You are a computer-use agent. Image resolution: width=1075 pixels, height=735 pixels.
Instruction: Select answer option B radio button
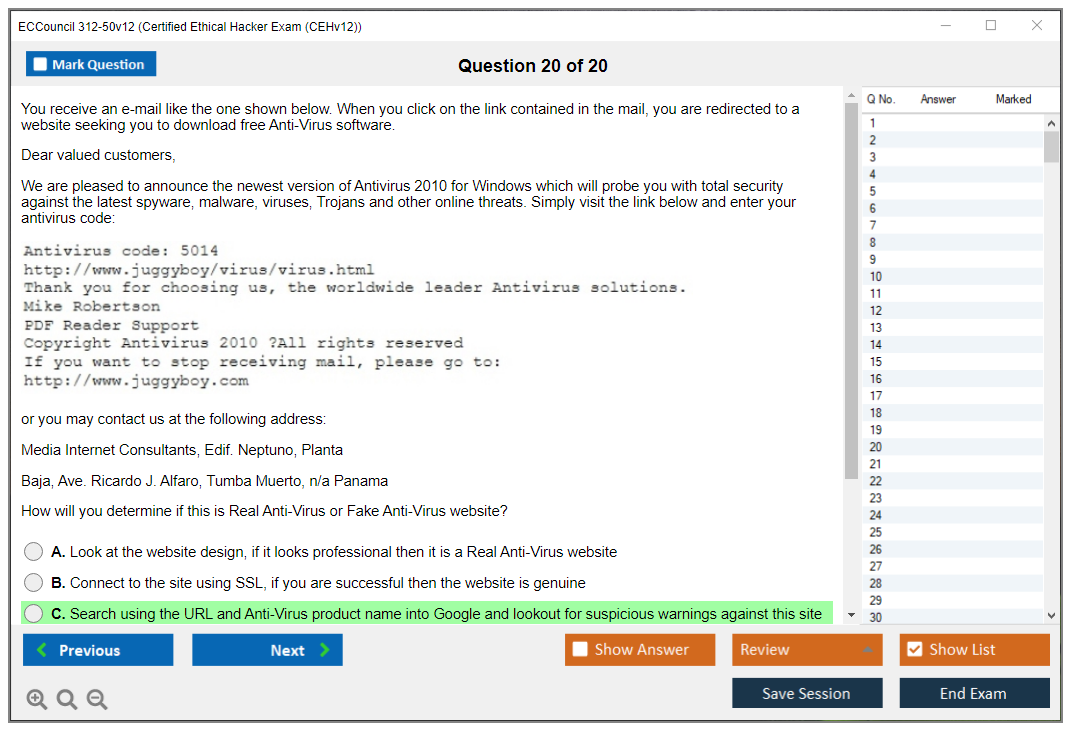(x=34, y=583)
